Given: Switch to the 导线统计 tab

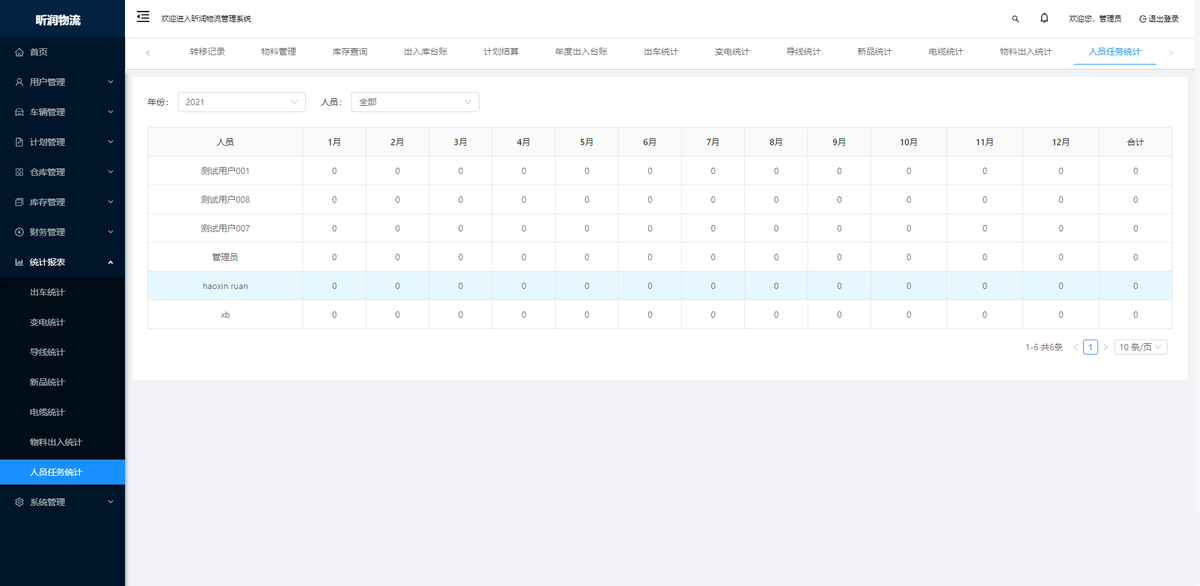Looking at the screenshot, I should [x=803, y=51].
